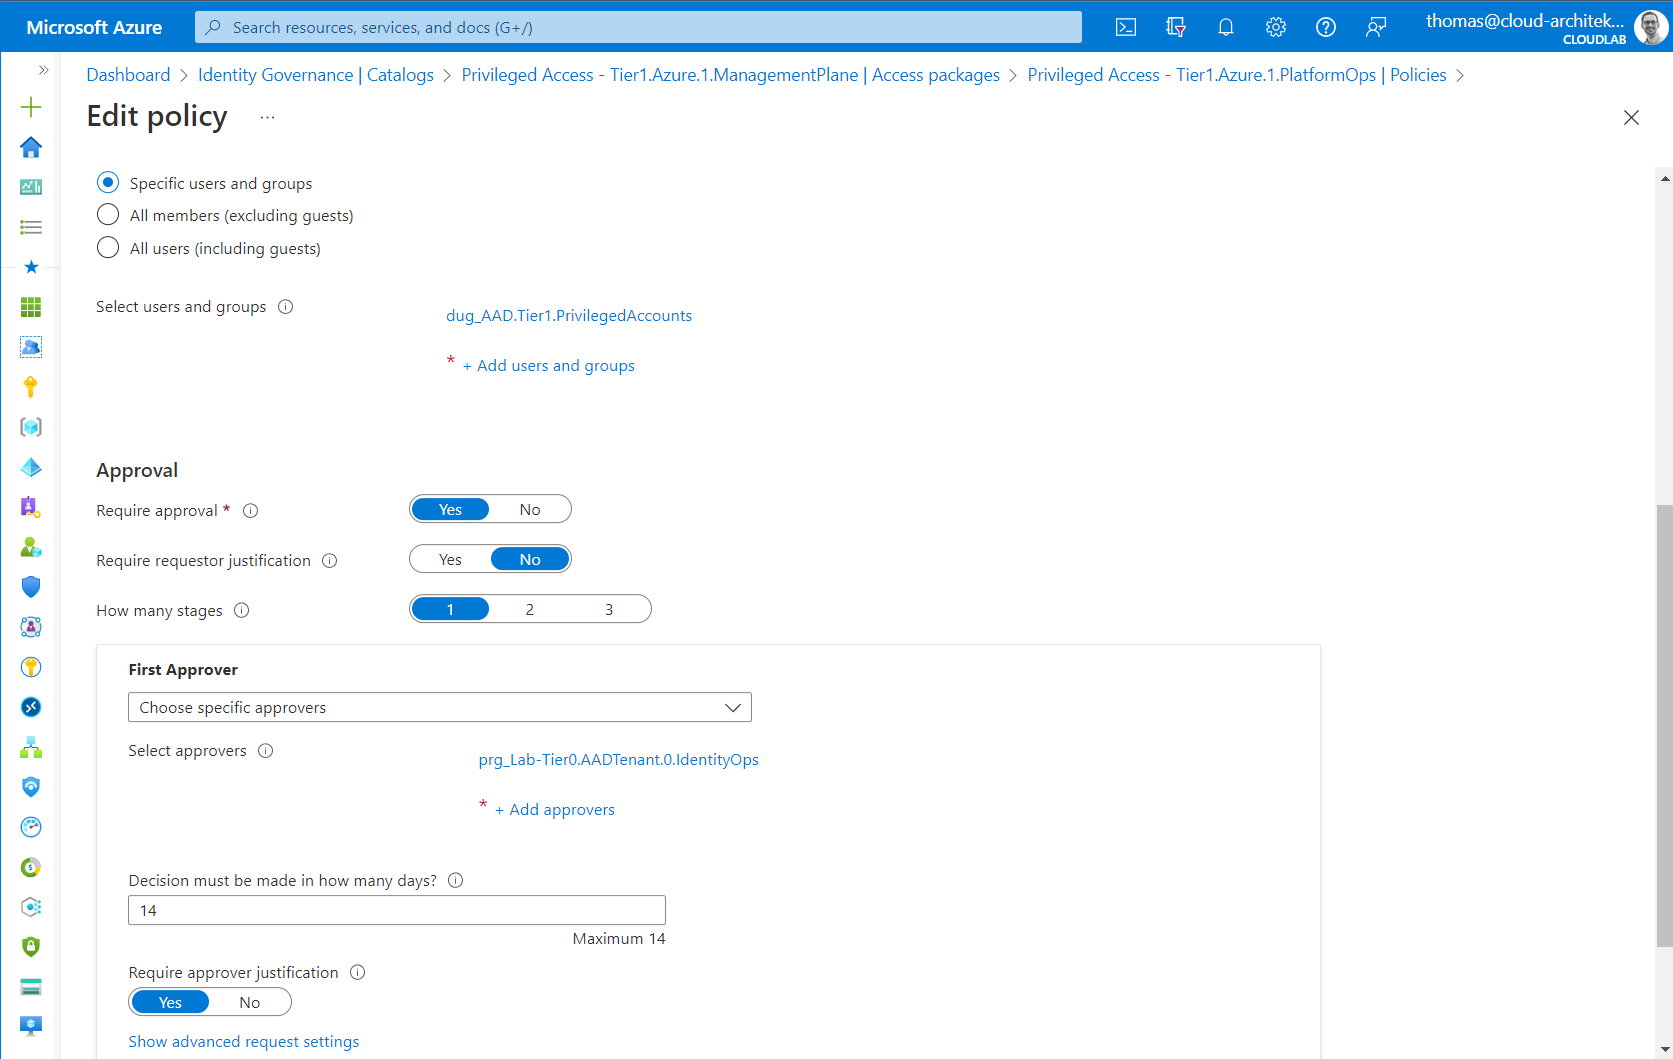Set Require approval to Yes

click(450, 510)
